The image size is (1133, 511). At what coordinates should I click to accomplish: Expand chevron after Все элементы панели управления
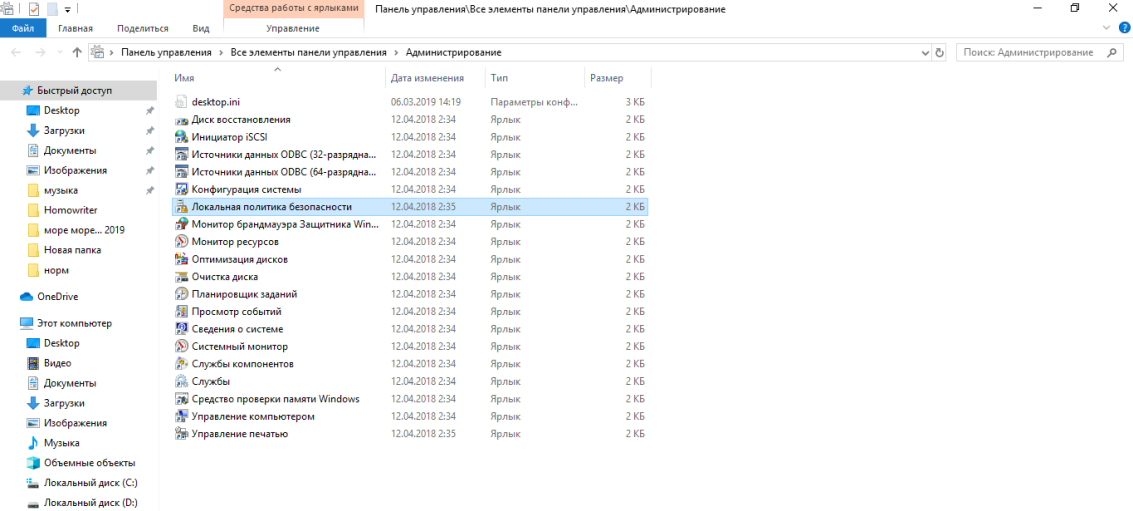[x=396, y=53]
